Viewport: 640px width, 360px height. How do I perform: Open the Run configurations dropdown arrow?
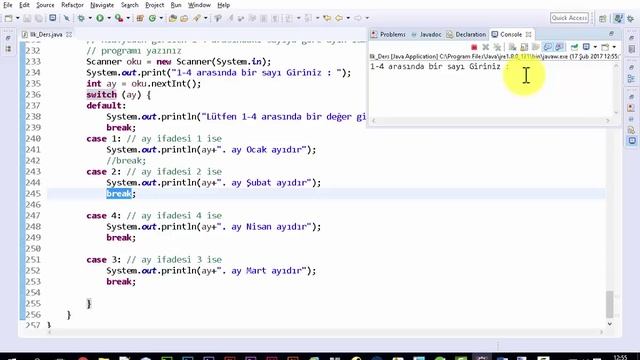click(109, 18)
